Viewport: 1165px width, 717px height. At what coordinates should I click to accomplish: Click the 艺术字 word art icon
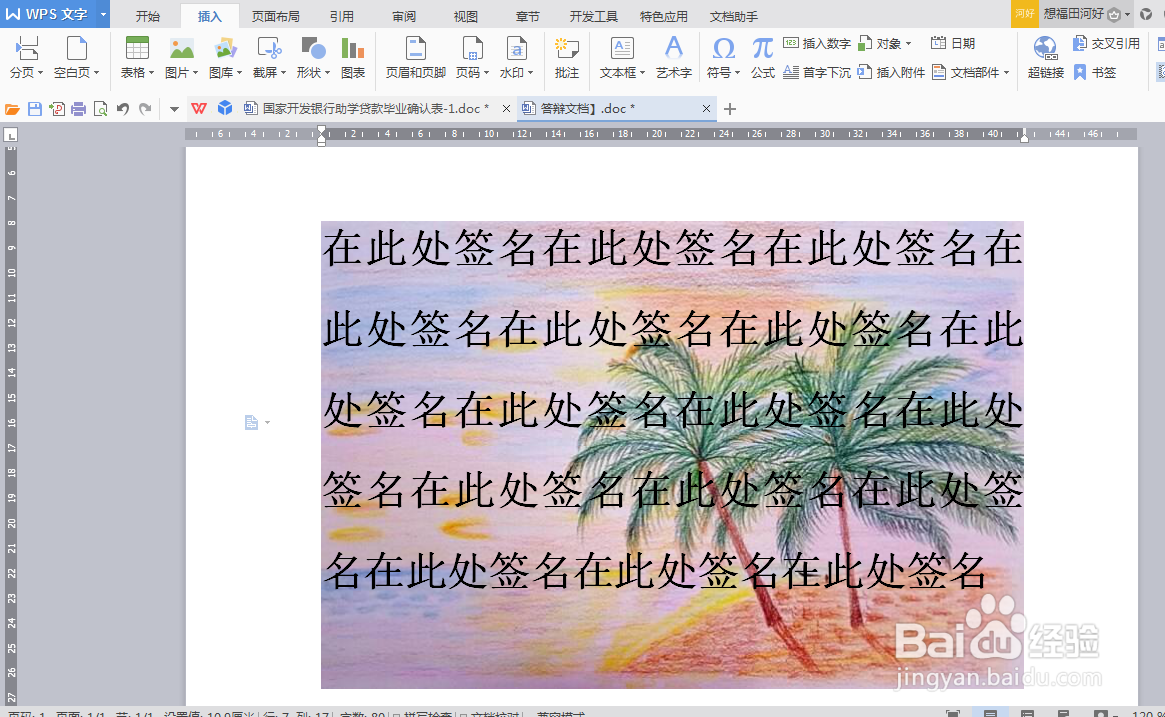tap(673, 49)
